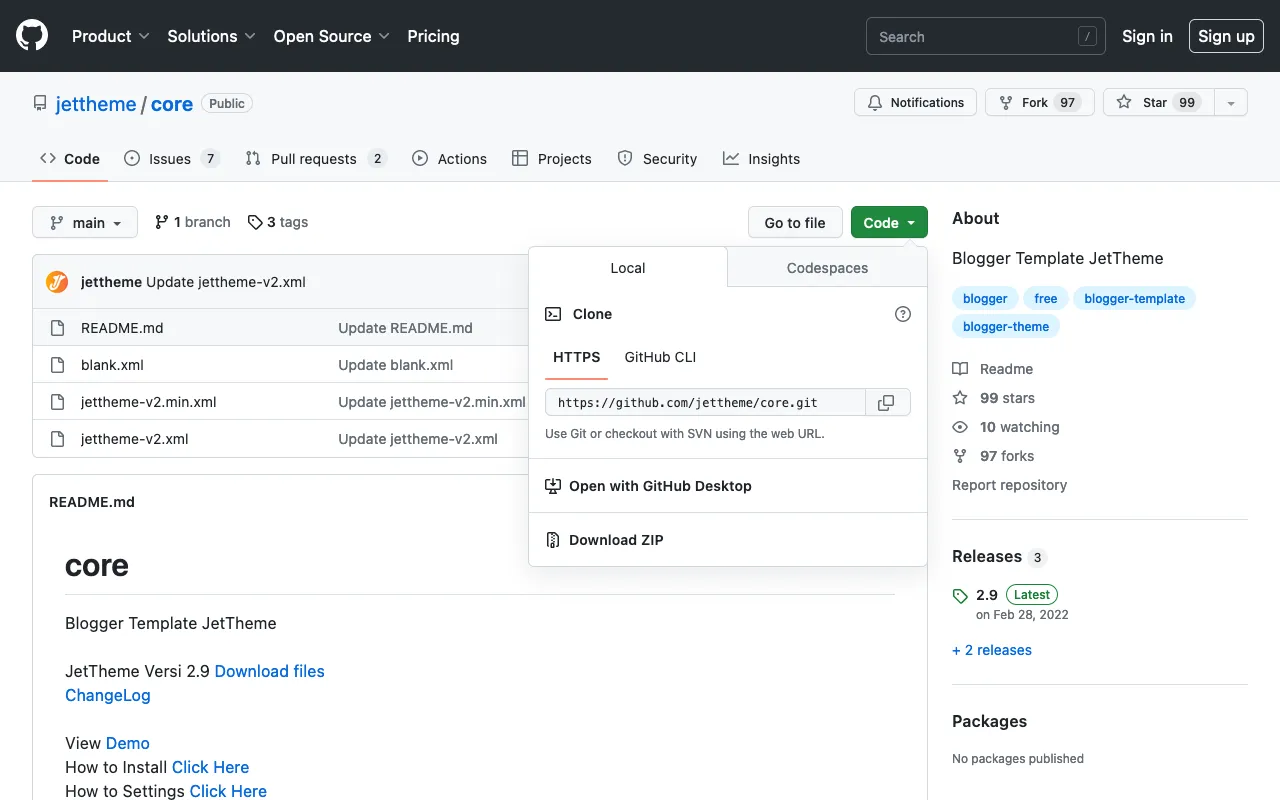View the 99 stars link
Viewport: 1280px width, 800px height.
994,398
